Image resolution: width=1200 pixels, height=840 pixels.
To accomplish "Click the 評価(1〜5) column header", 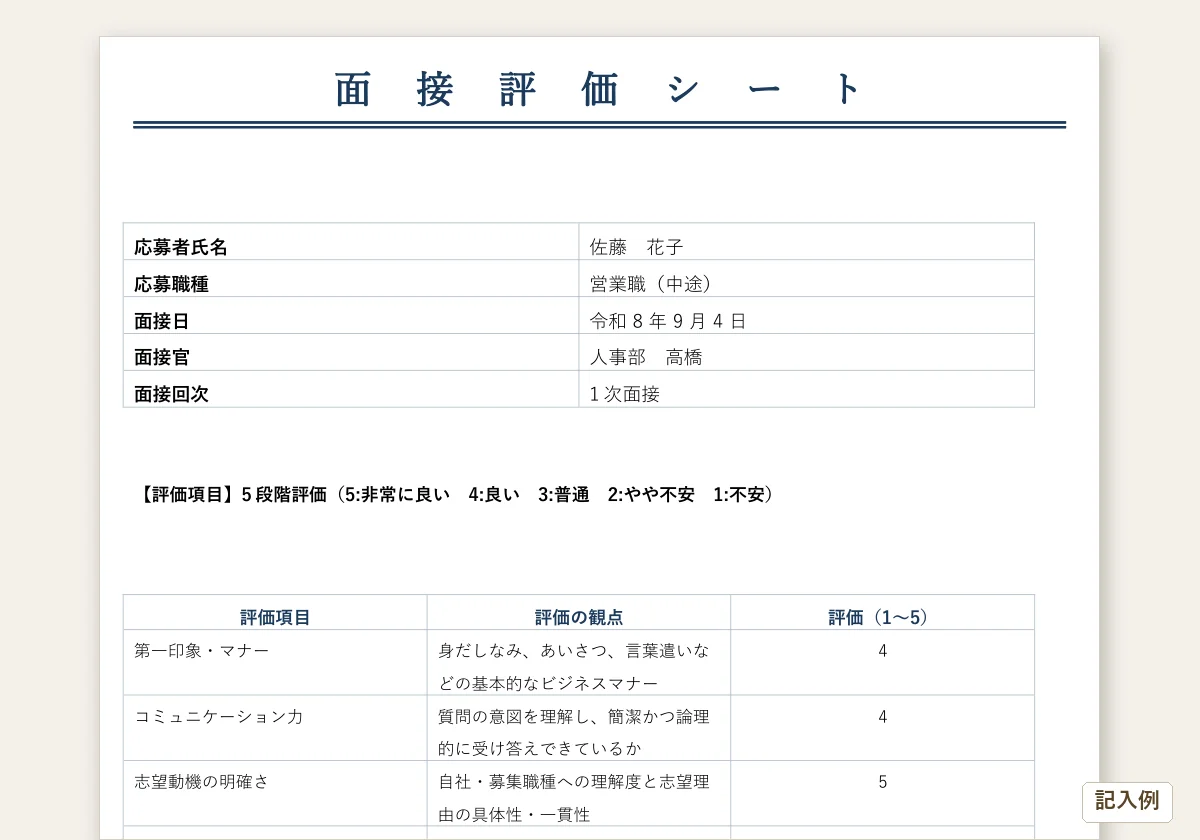I will tap(882, 613).
